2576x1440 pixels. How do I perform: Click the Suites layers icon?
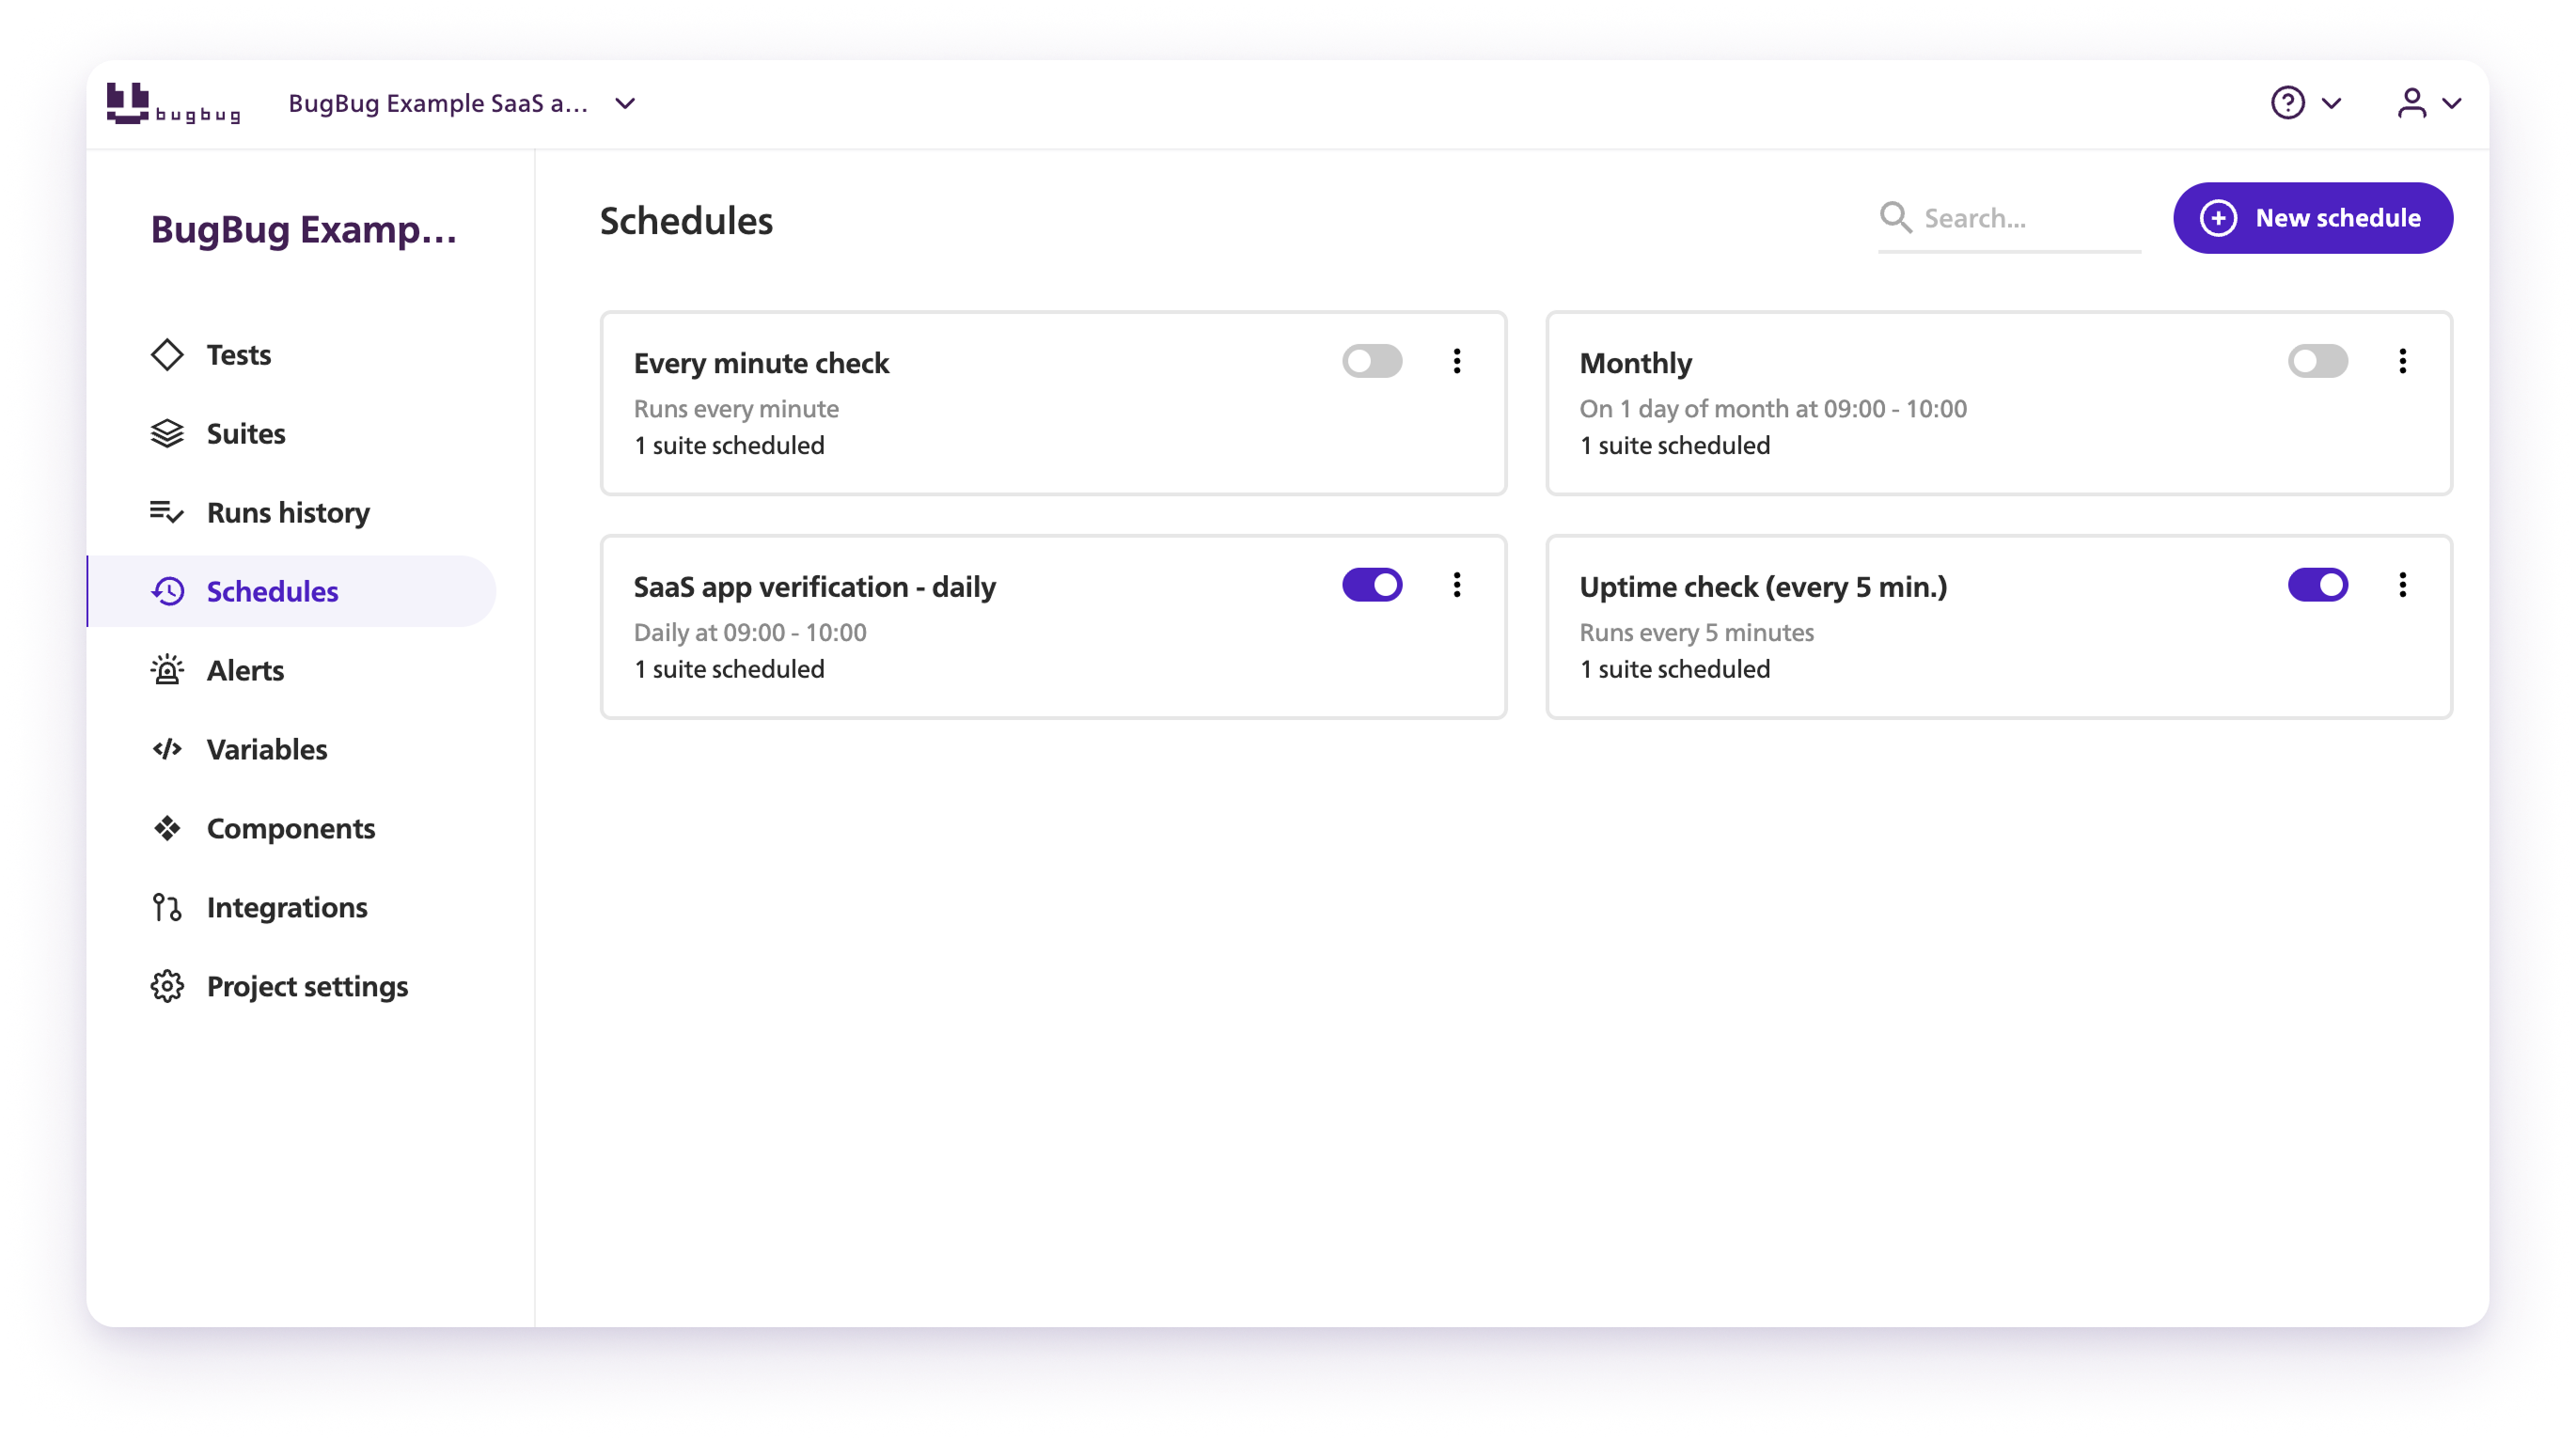[x=167, y=434]
